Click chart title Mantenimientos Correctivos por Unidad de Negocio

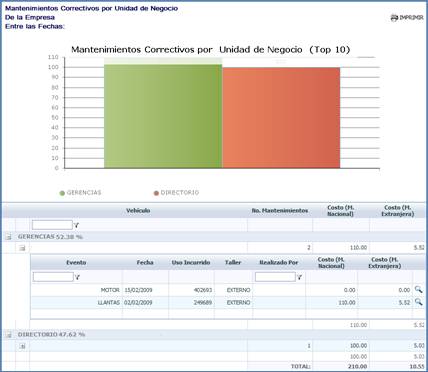(x=211, y=50)
